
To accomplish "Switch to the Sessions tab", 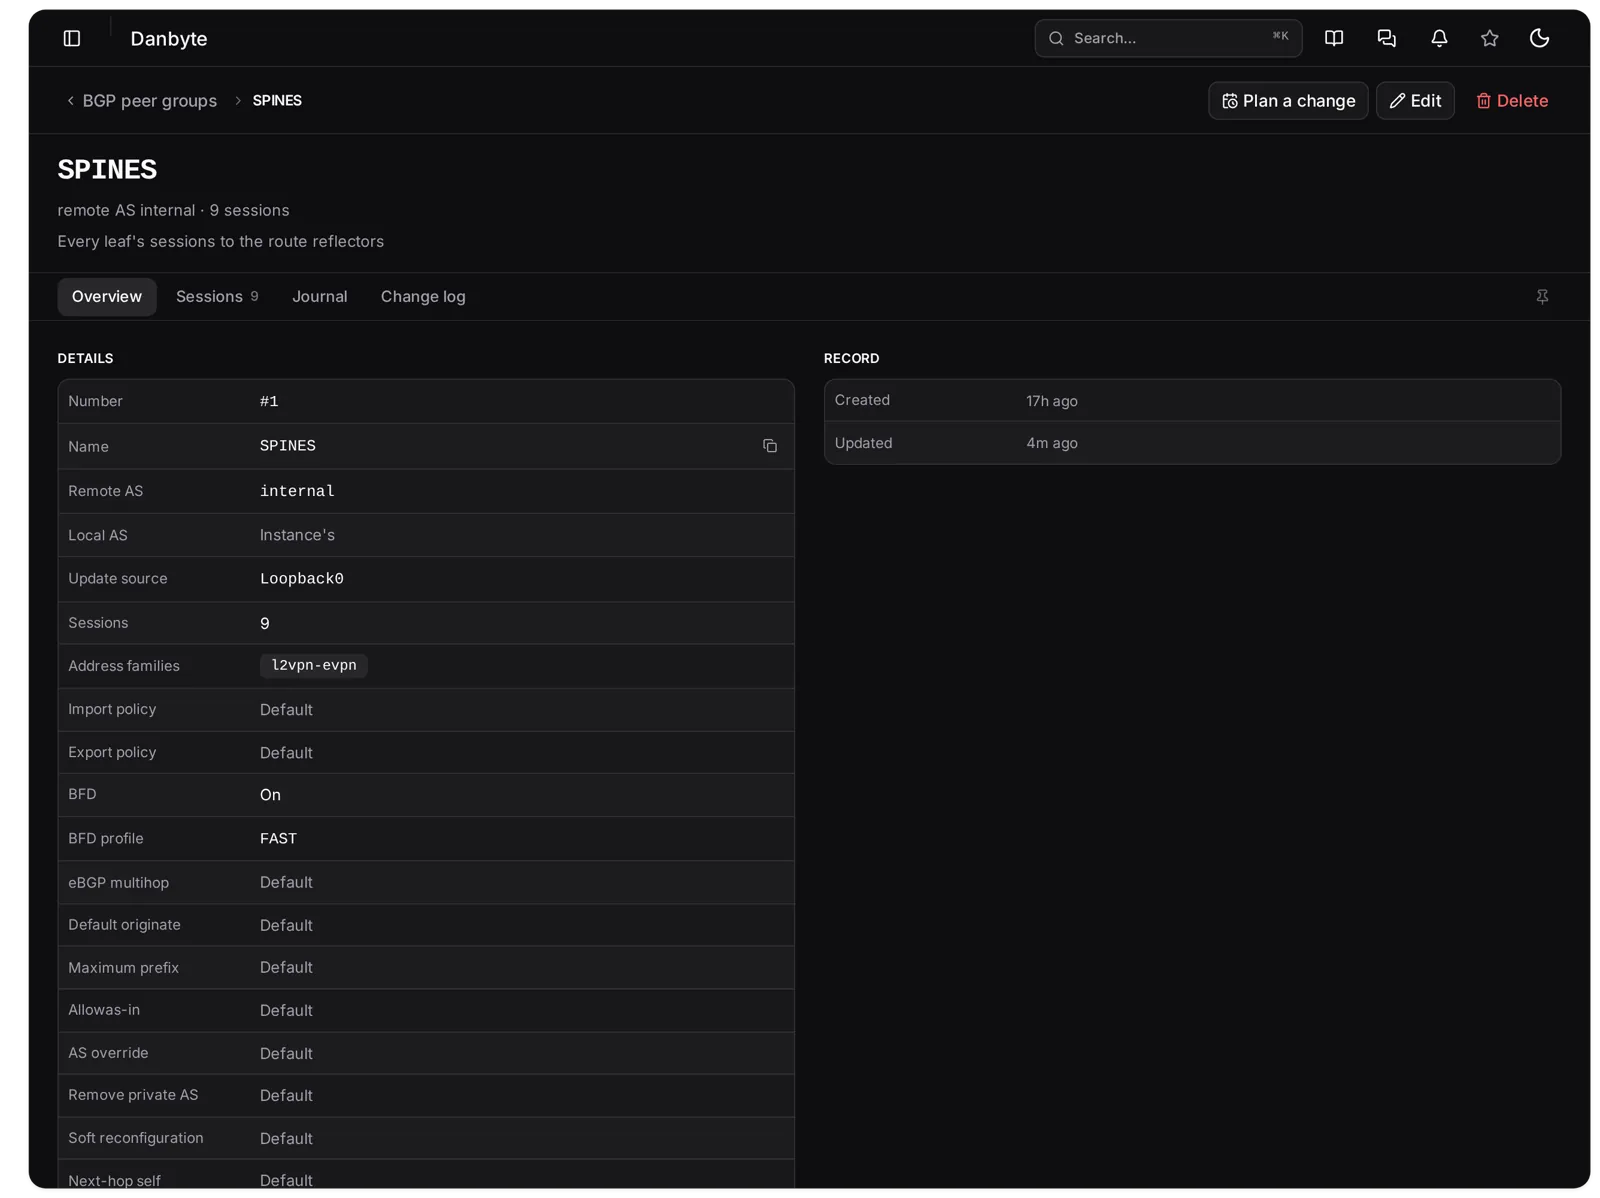I will tap(217, 297).
